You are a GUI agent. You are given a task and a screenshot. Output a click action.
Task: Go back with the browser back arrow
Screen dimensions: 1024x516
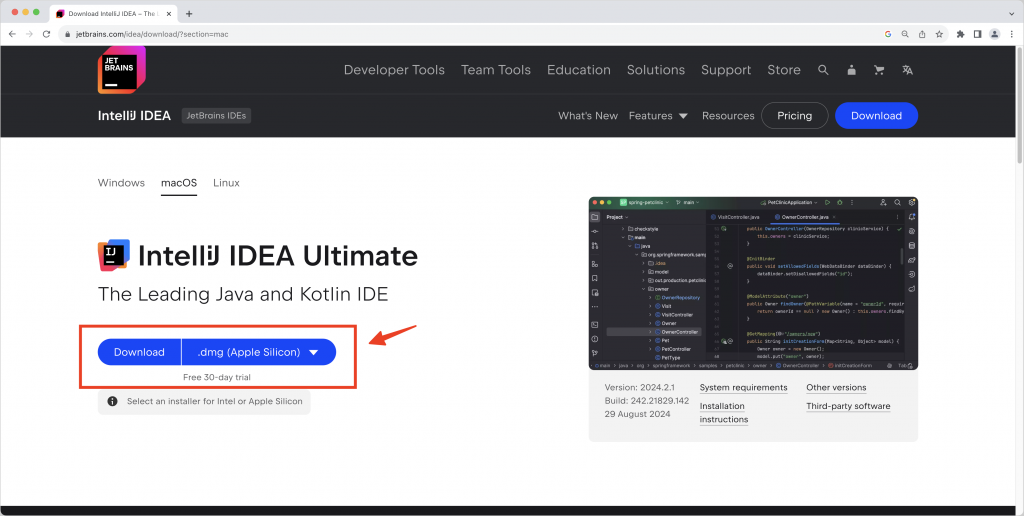[x=12, y=34]
